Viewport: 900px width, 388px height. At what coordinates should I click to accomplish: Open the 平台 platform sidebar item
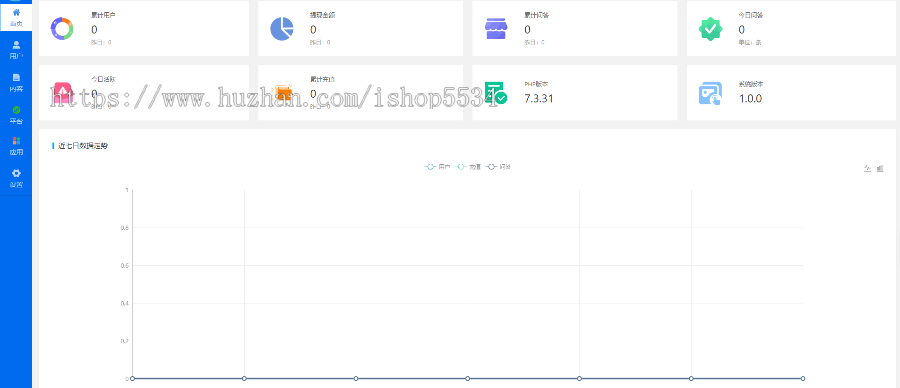tap(16, 114)
